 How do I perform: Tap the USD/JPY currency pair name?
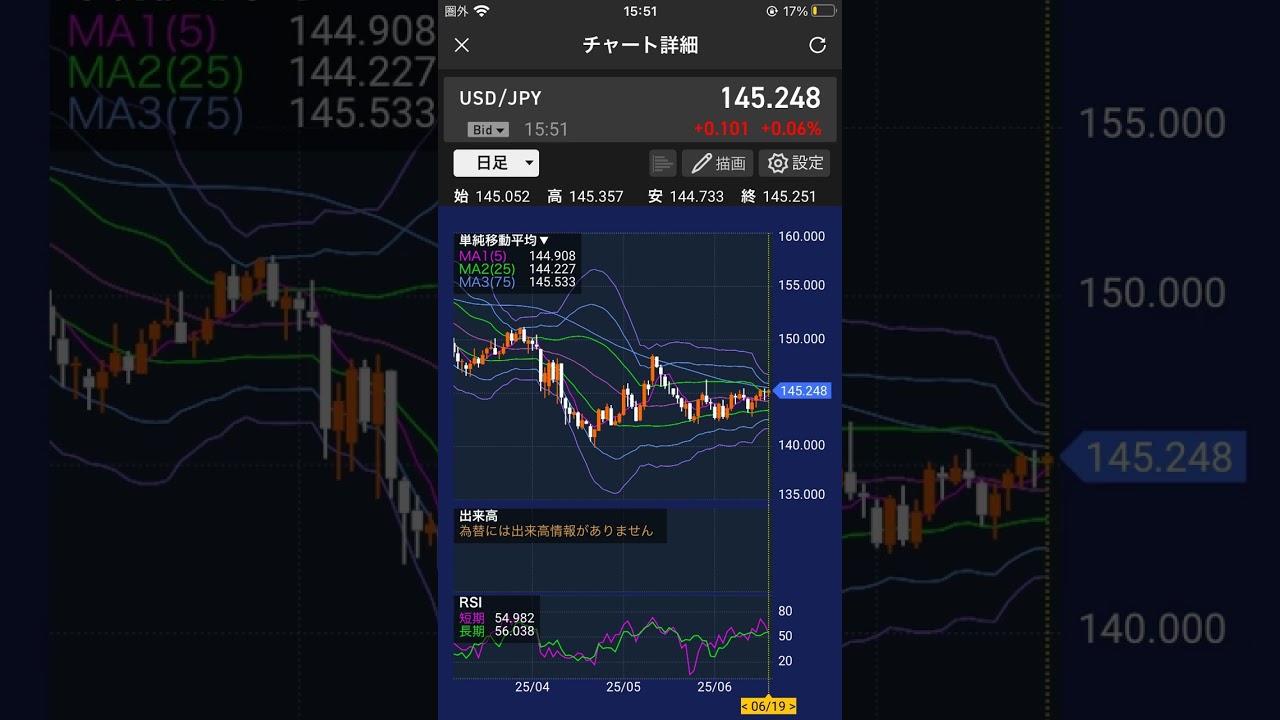500,98
